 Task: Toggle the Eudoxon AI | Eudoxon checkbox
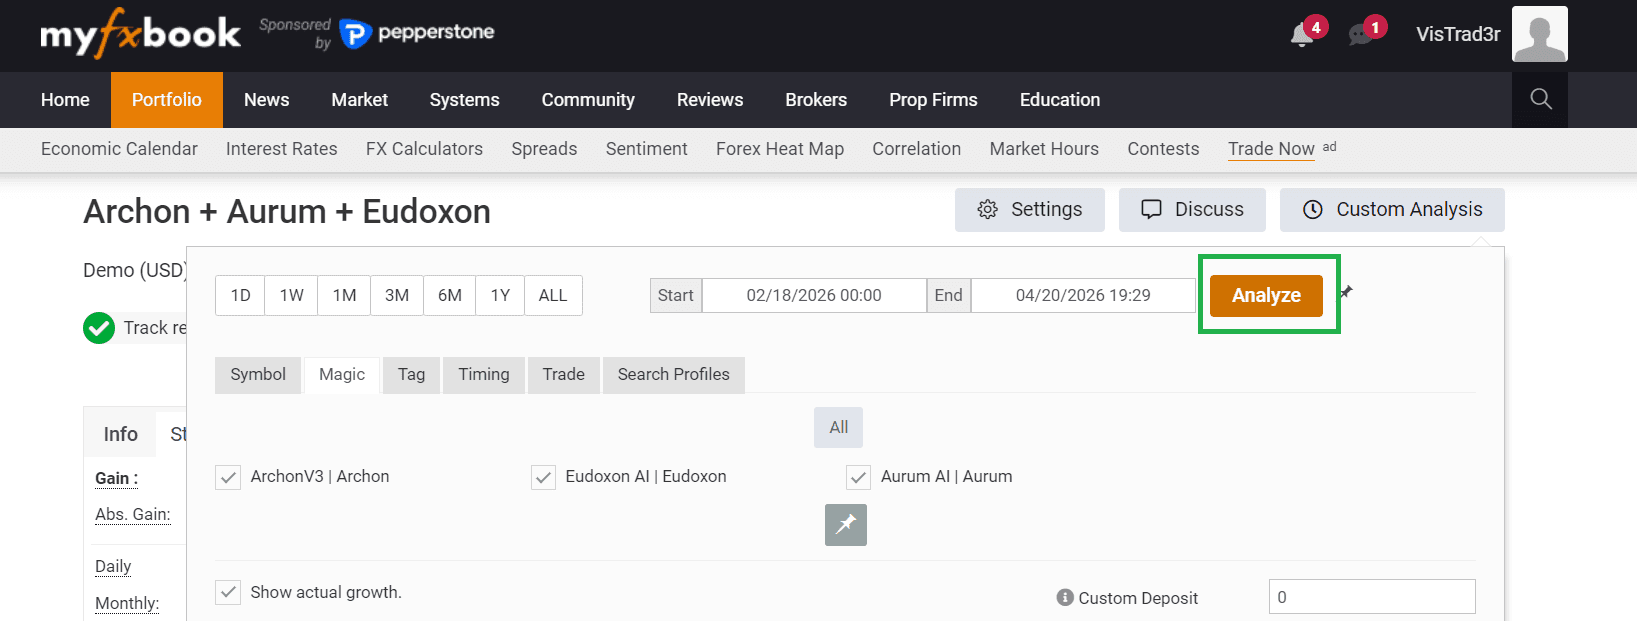[x=543, y=477]
